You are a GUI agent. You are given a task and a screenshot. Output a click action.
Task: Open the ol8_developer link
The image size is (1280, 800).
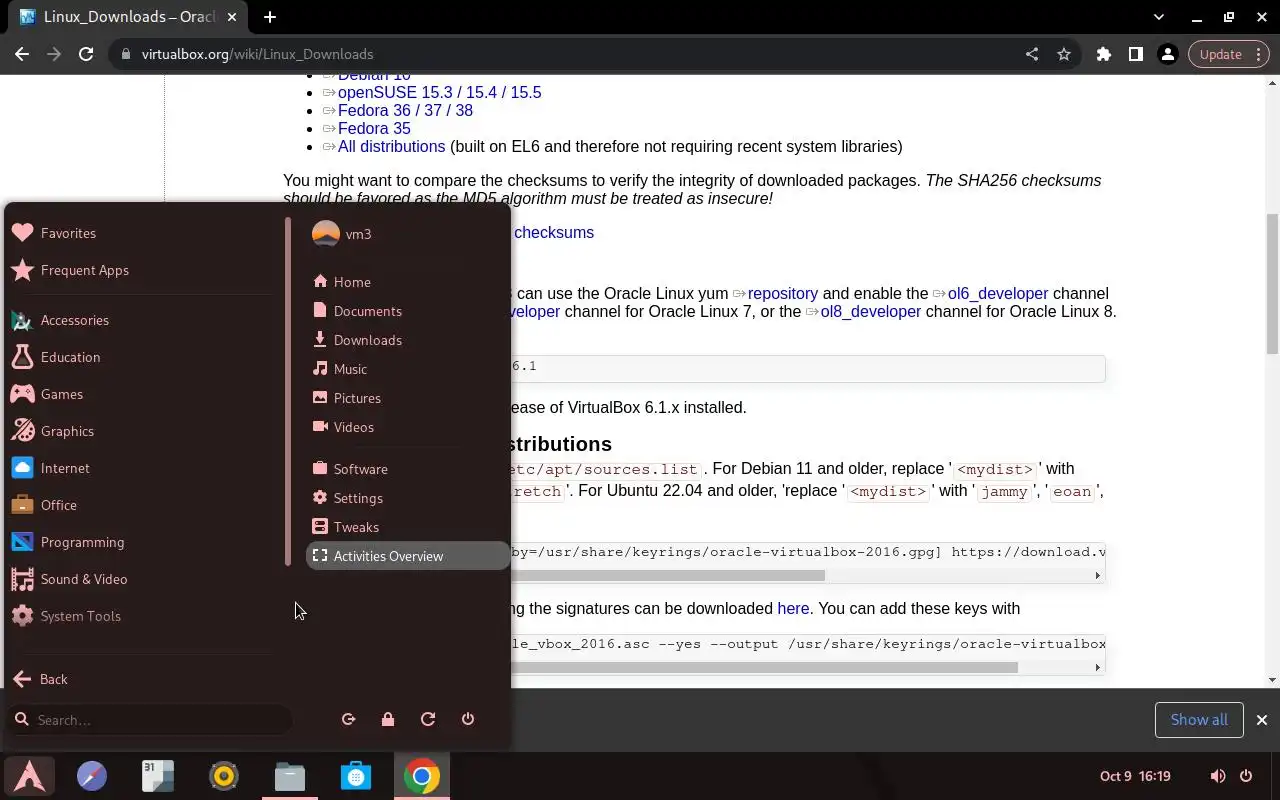coord(870,311)
